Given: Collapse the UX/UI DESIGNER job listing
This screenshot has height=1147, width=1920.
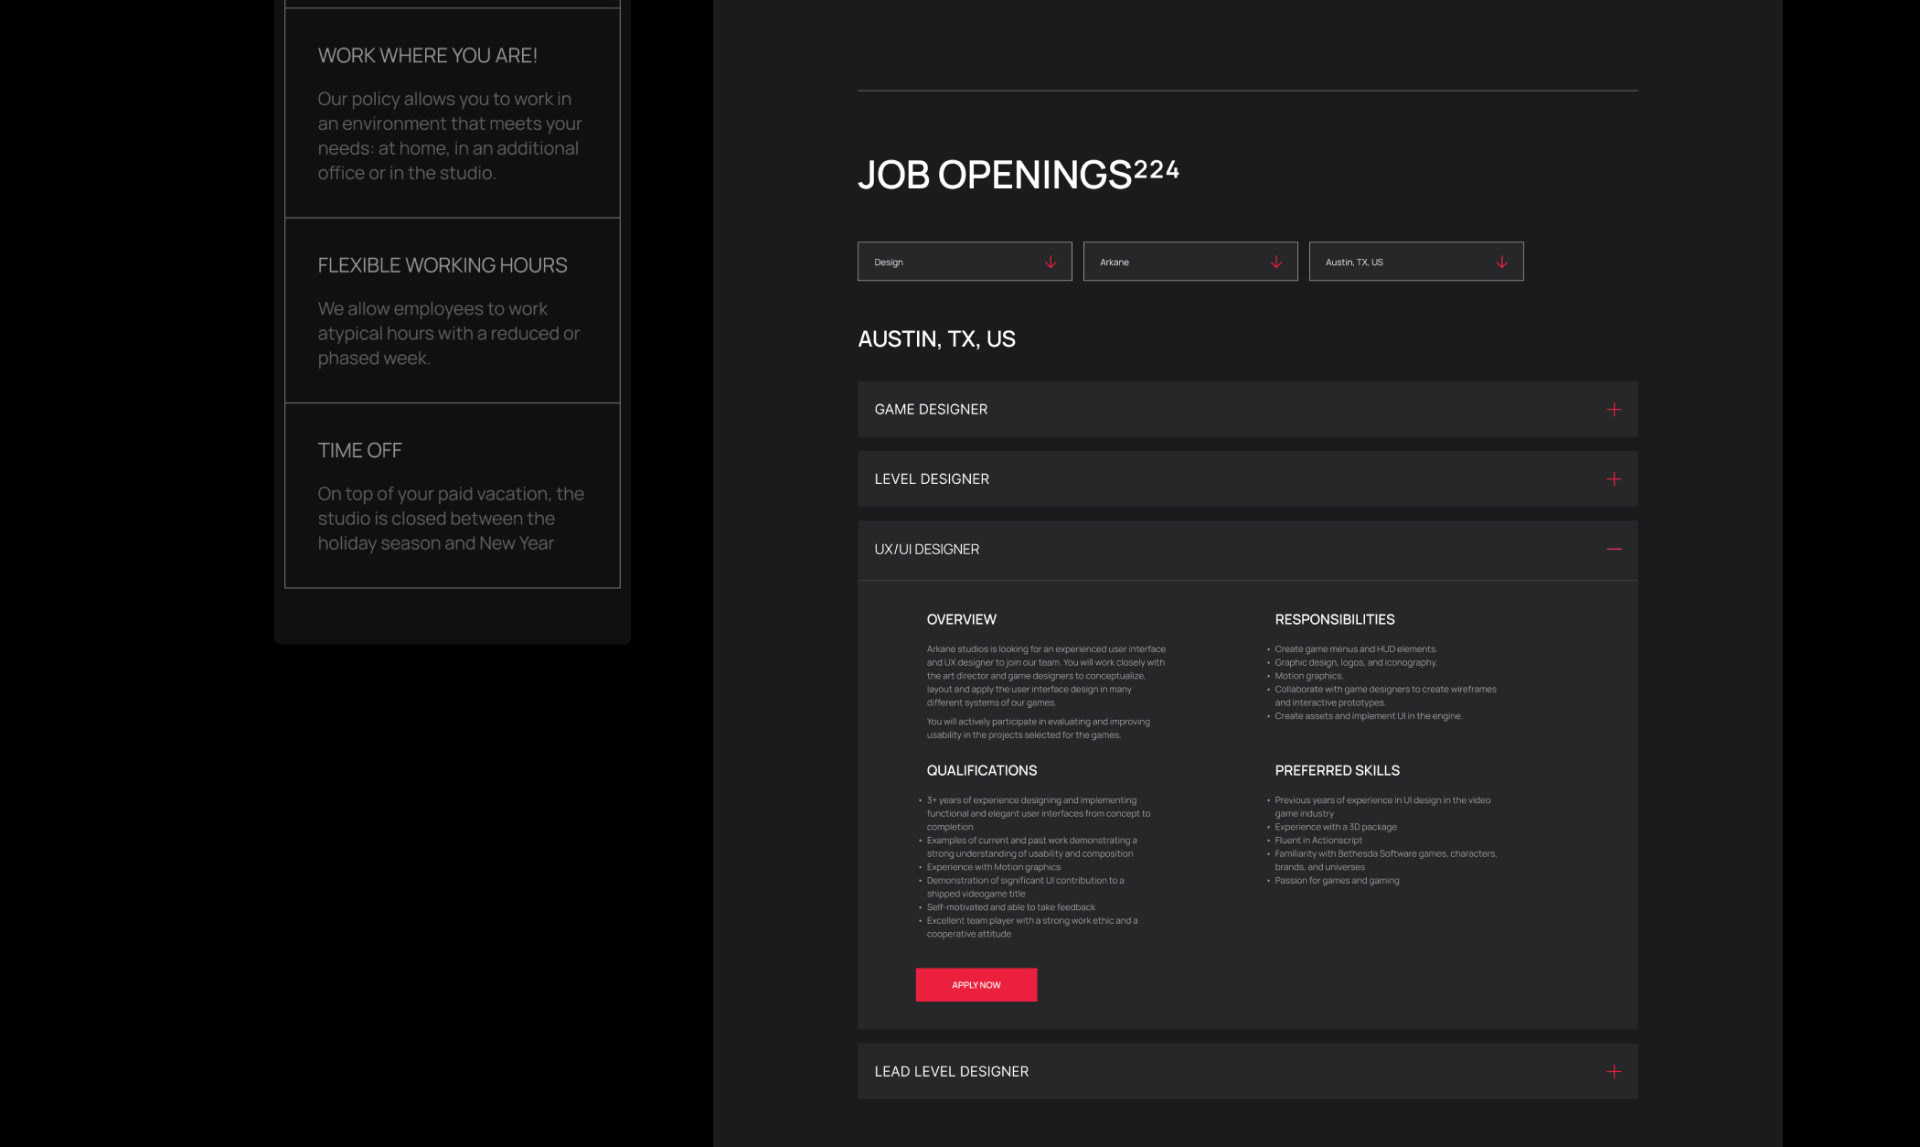Looking at the screenshot, I should pyautogui.click(x=1247, y=549).
